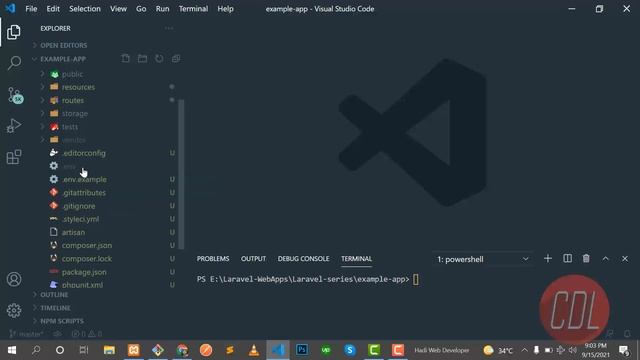This screenshot has width=640, height=360.
Task: Maximize the panel with the up chevron
Action: pos(605,259)
